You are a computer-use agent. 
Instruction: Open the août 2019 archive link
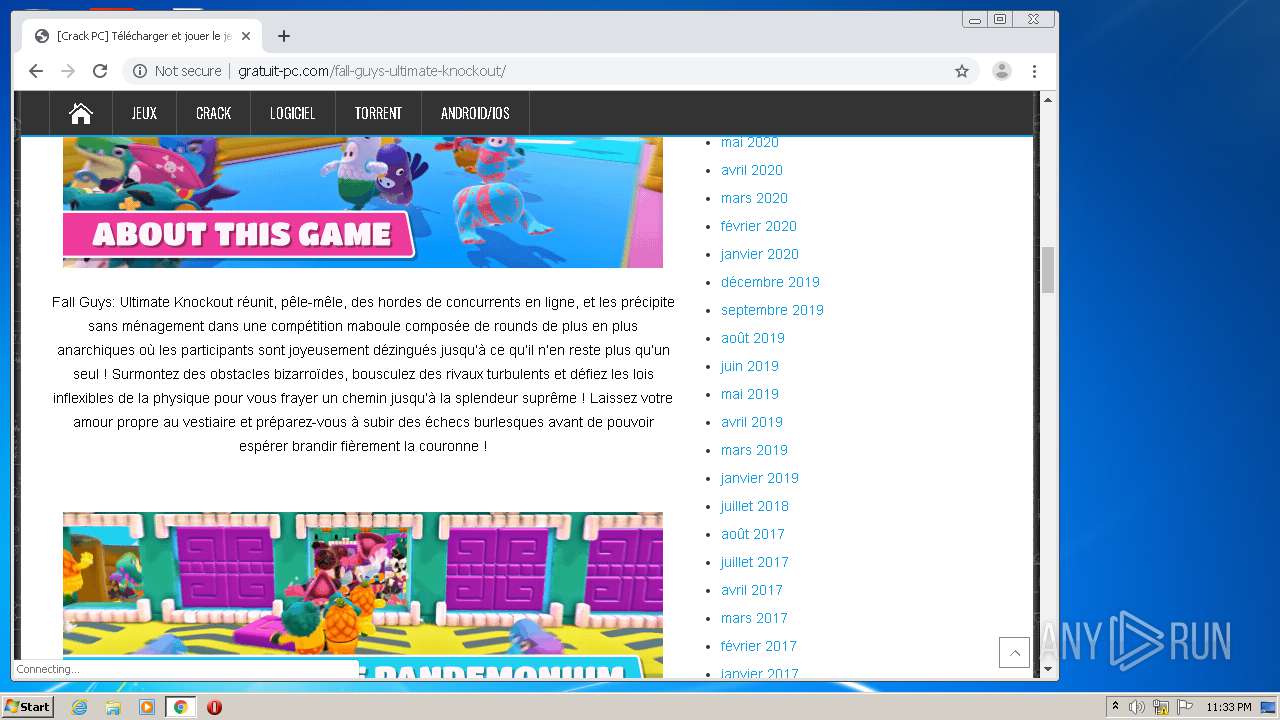pyautogui.click(x=753, y=338)
